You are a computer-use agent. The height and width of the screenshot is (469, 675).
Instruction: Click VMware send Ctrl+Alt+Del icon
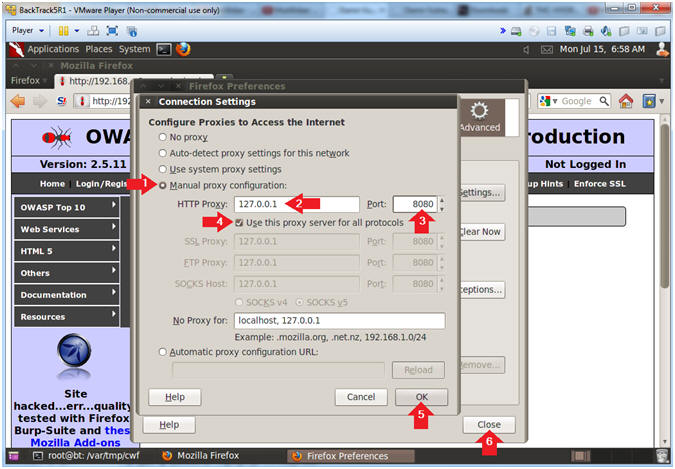tap(93, 31)
